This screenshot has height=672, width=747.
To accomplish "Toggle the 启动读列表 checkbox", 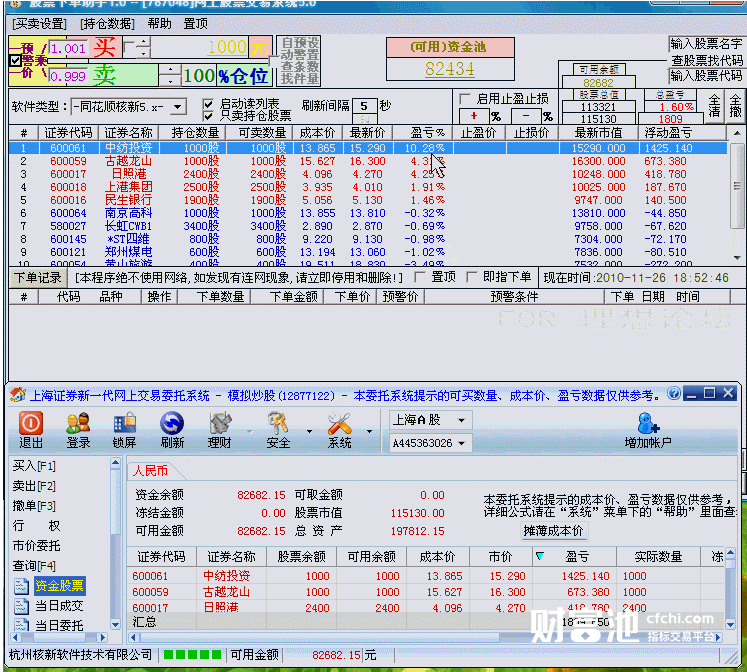I will coord(208,103).
